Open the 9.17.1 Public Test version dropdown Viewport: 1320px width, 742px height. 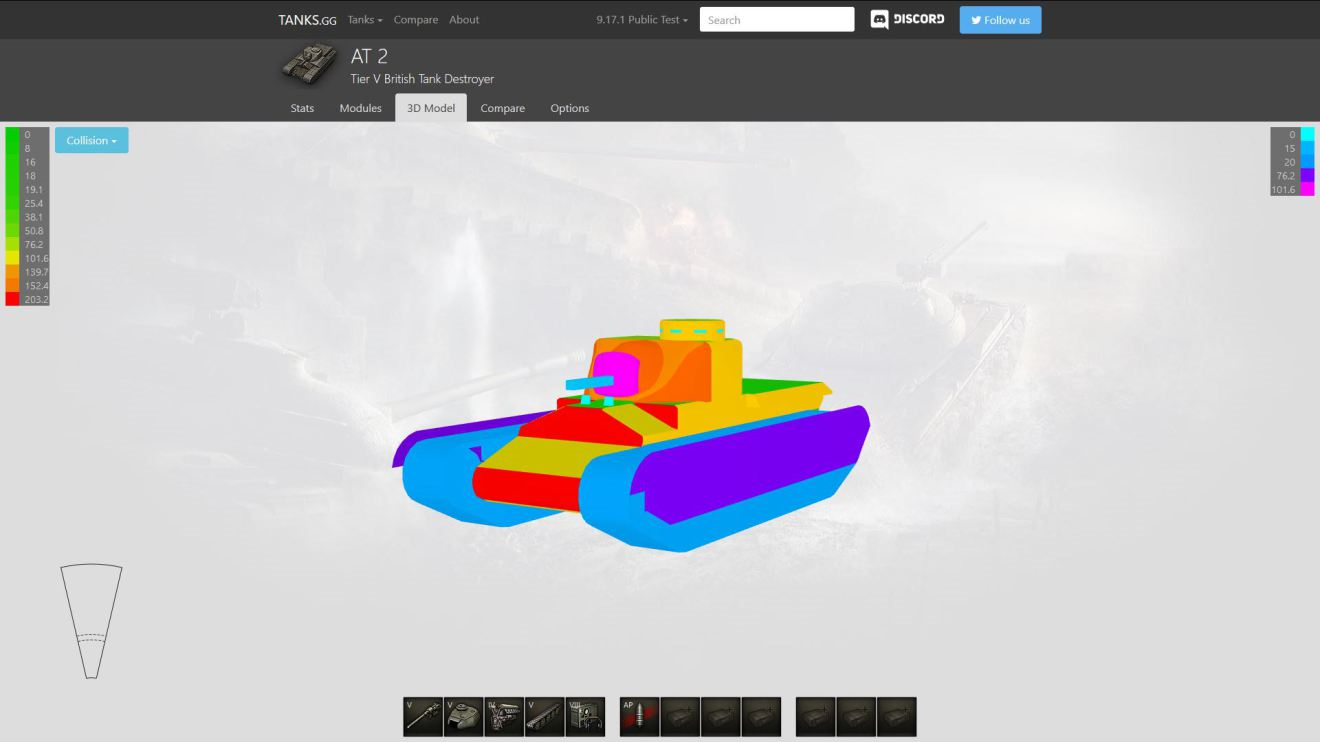click(x=642, y=20)
